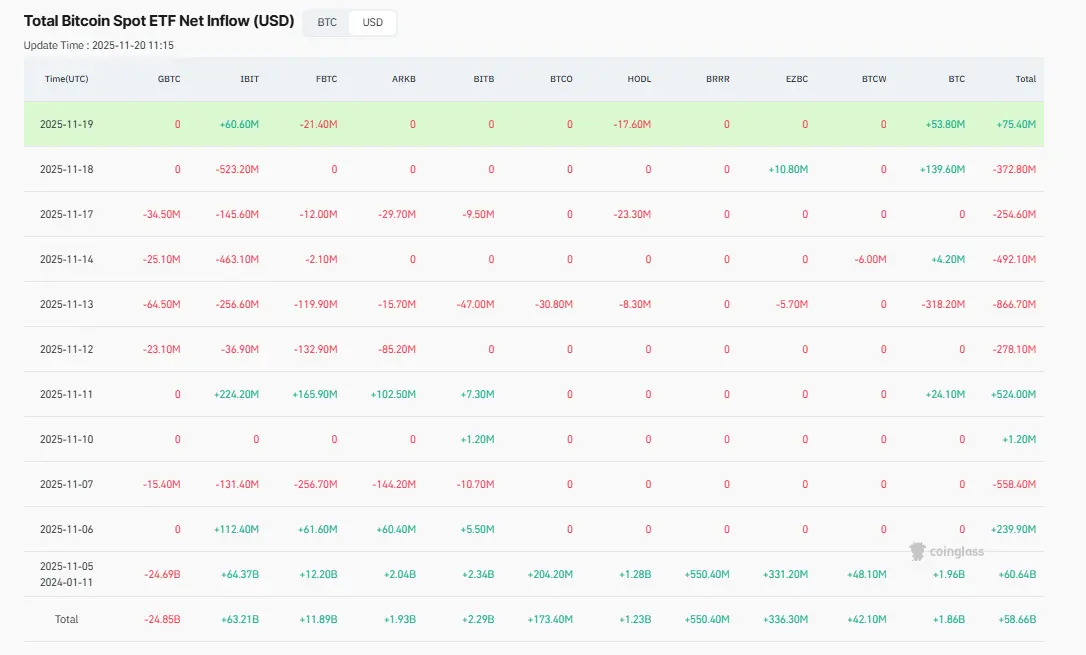This screenshot has width=1086, height=655.
Task: Click the Time(UTC) column header
Action: tap(67, 79)
